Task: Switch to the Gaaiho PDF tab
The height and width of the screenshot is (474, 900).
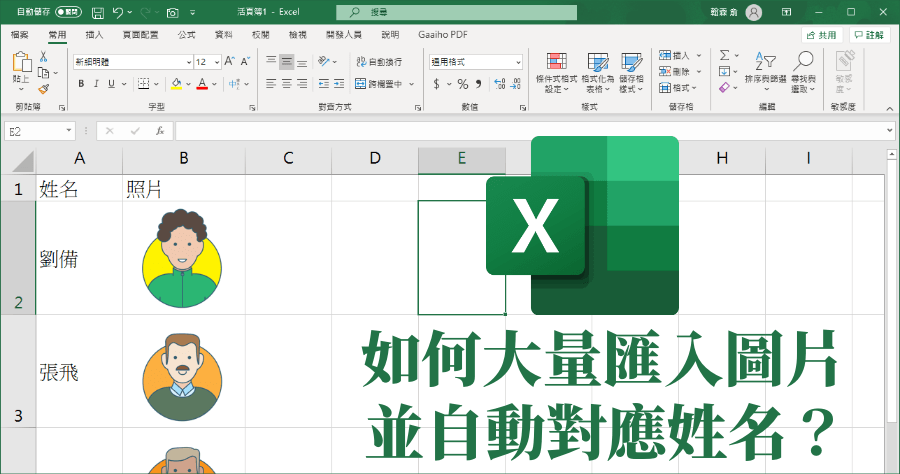Action: [443, 34]
